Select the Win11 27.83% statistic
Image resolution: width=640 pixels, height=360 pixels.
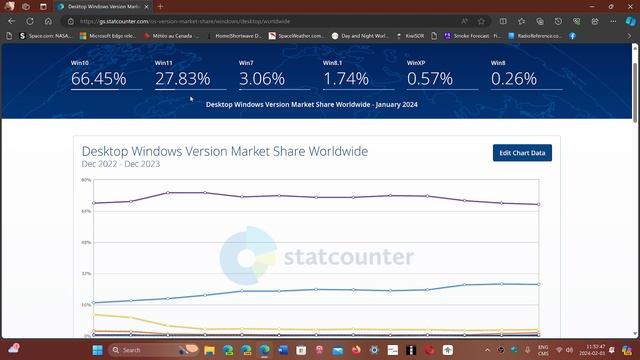(190, 75)
